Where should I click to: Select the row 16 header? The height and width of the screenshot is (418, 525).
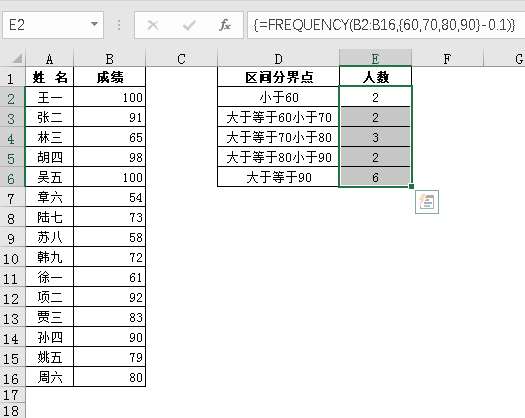11,378
